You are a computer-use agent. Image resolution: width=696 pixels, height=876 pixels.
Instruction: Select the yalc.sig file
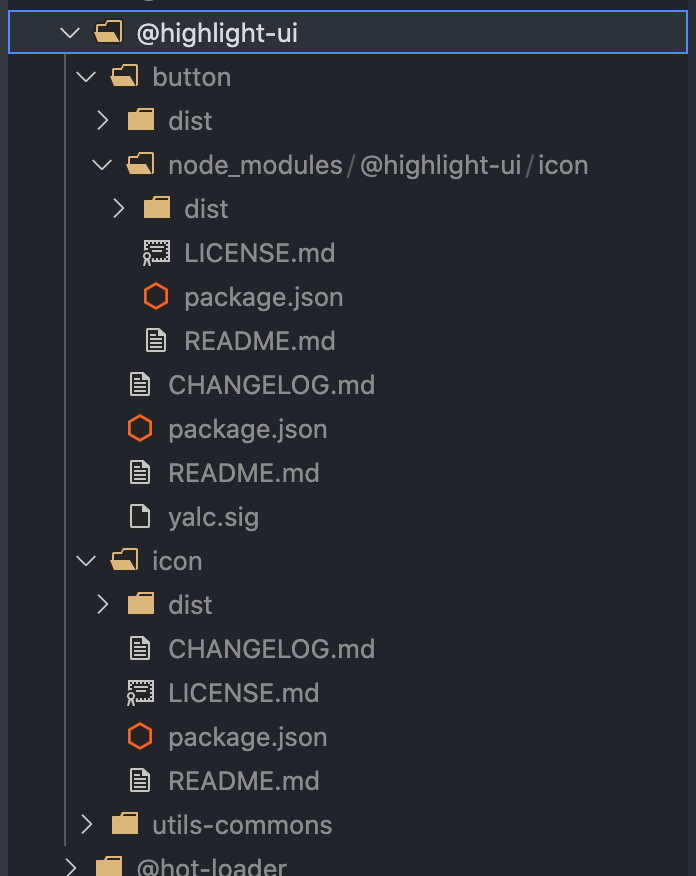pos(212,516)
